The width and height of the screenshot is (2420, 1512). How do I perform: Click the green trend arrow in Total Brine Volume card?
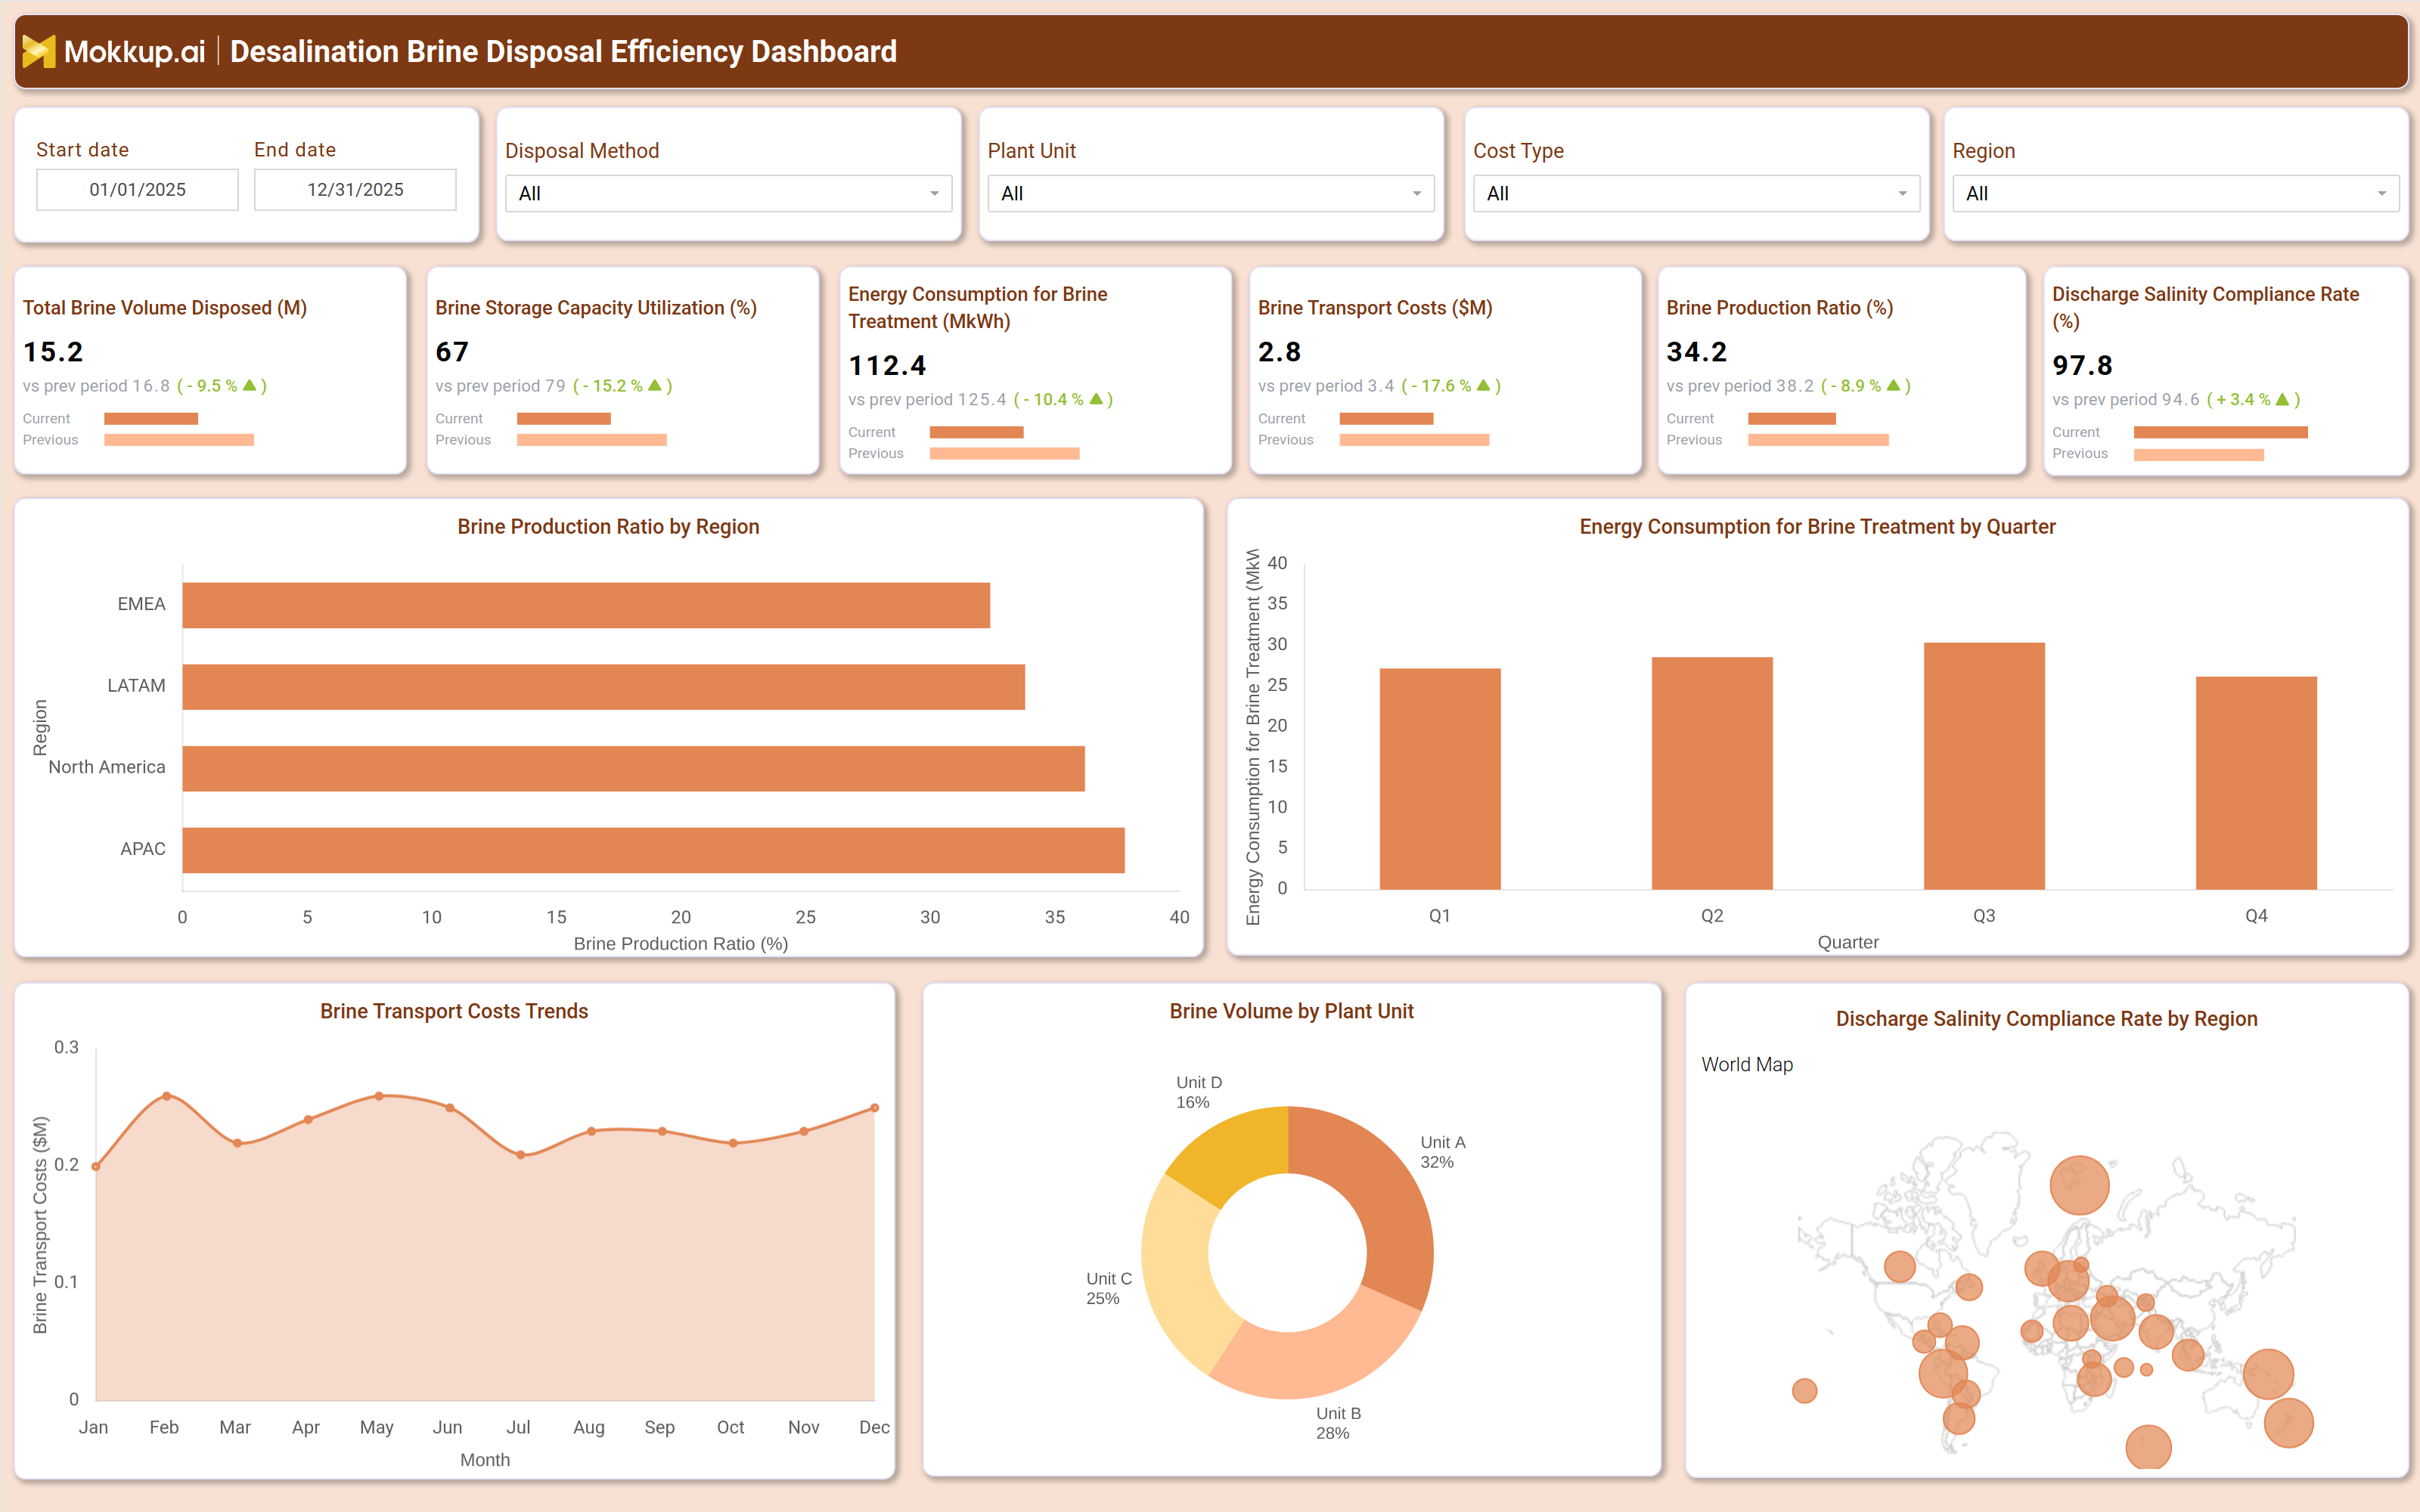(x=250, y=385)
